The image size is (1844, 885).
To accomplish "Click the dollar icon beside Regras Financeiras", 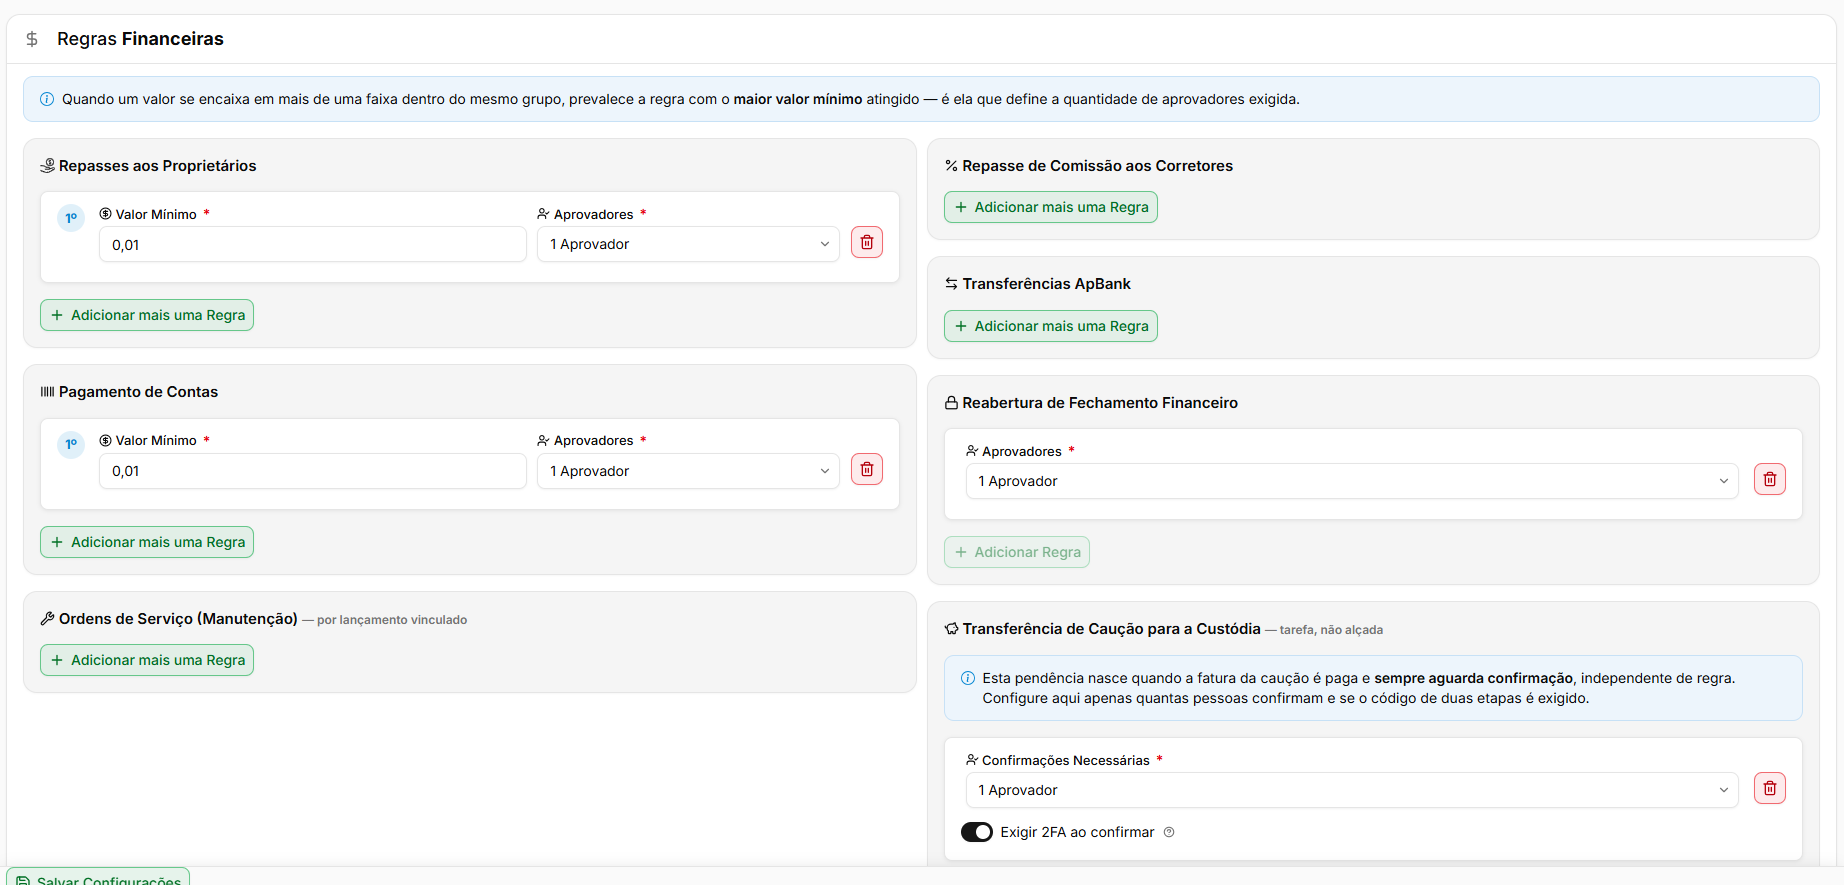I will [x=32, y=39].
